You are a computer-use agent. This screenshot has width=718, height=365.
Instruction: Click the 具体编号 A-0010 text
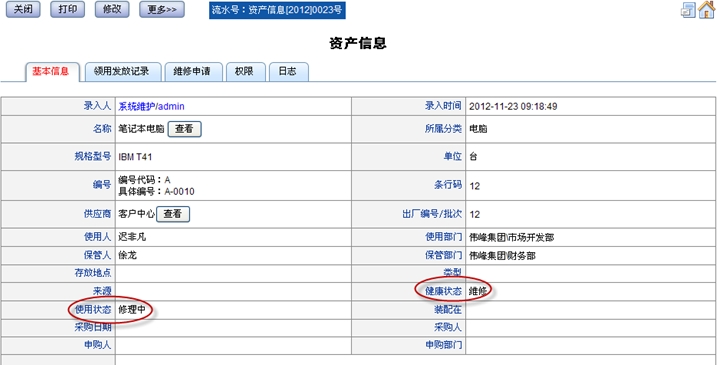(156, 191)
